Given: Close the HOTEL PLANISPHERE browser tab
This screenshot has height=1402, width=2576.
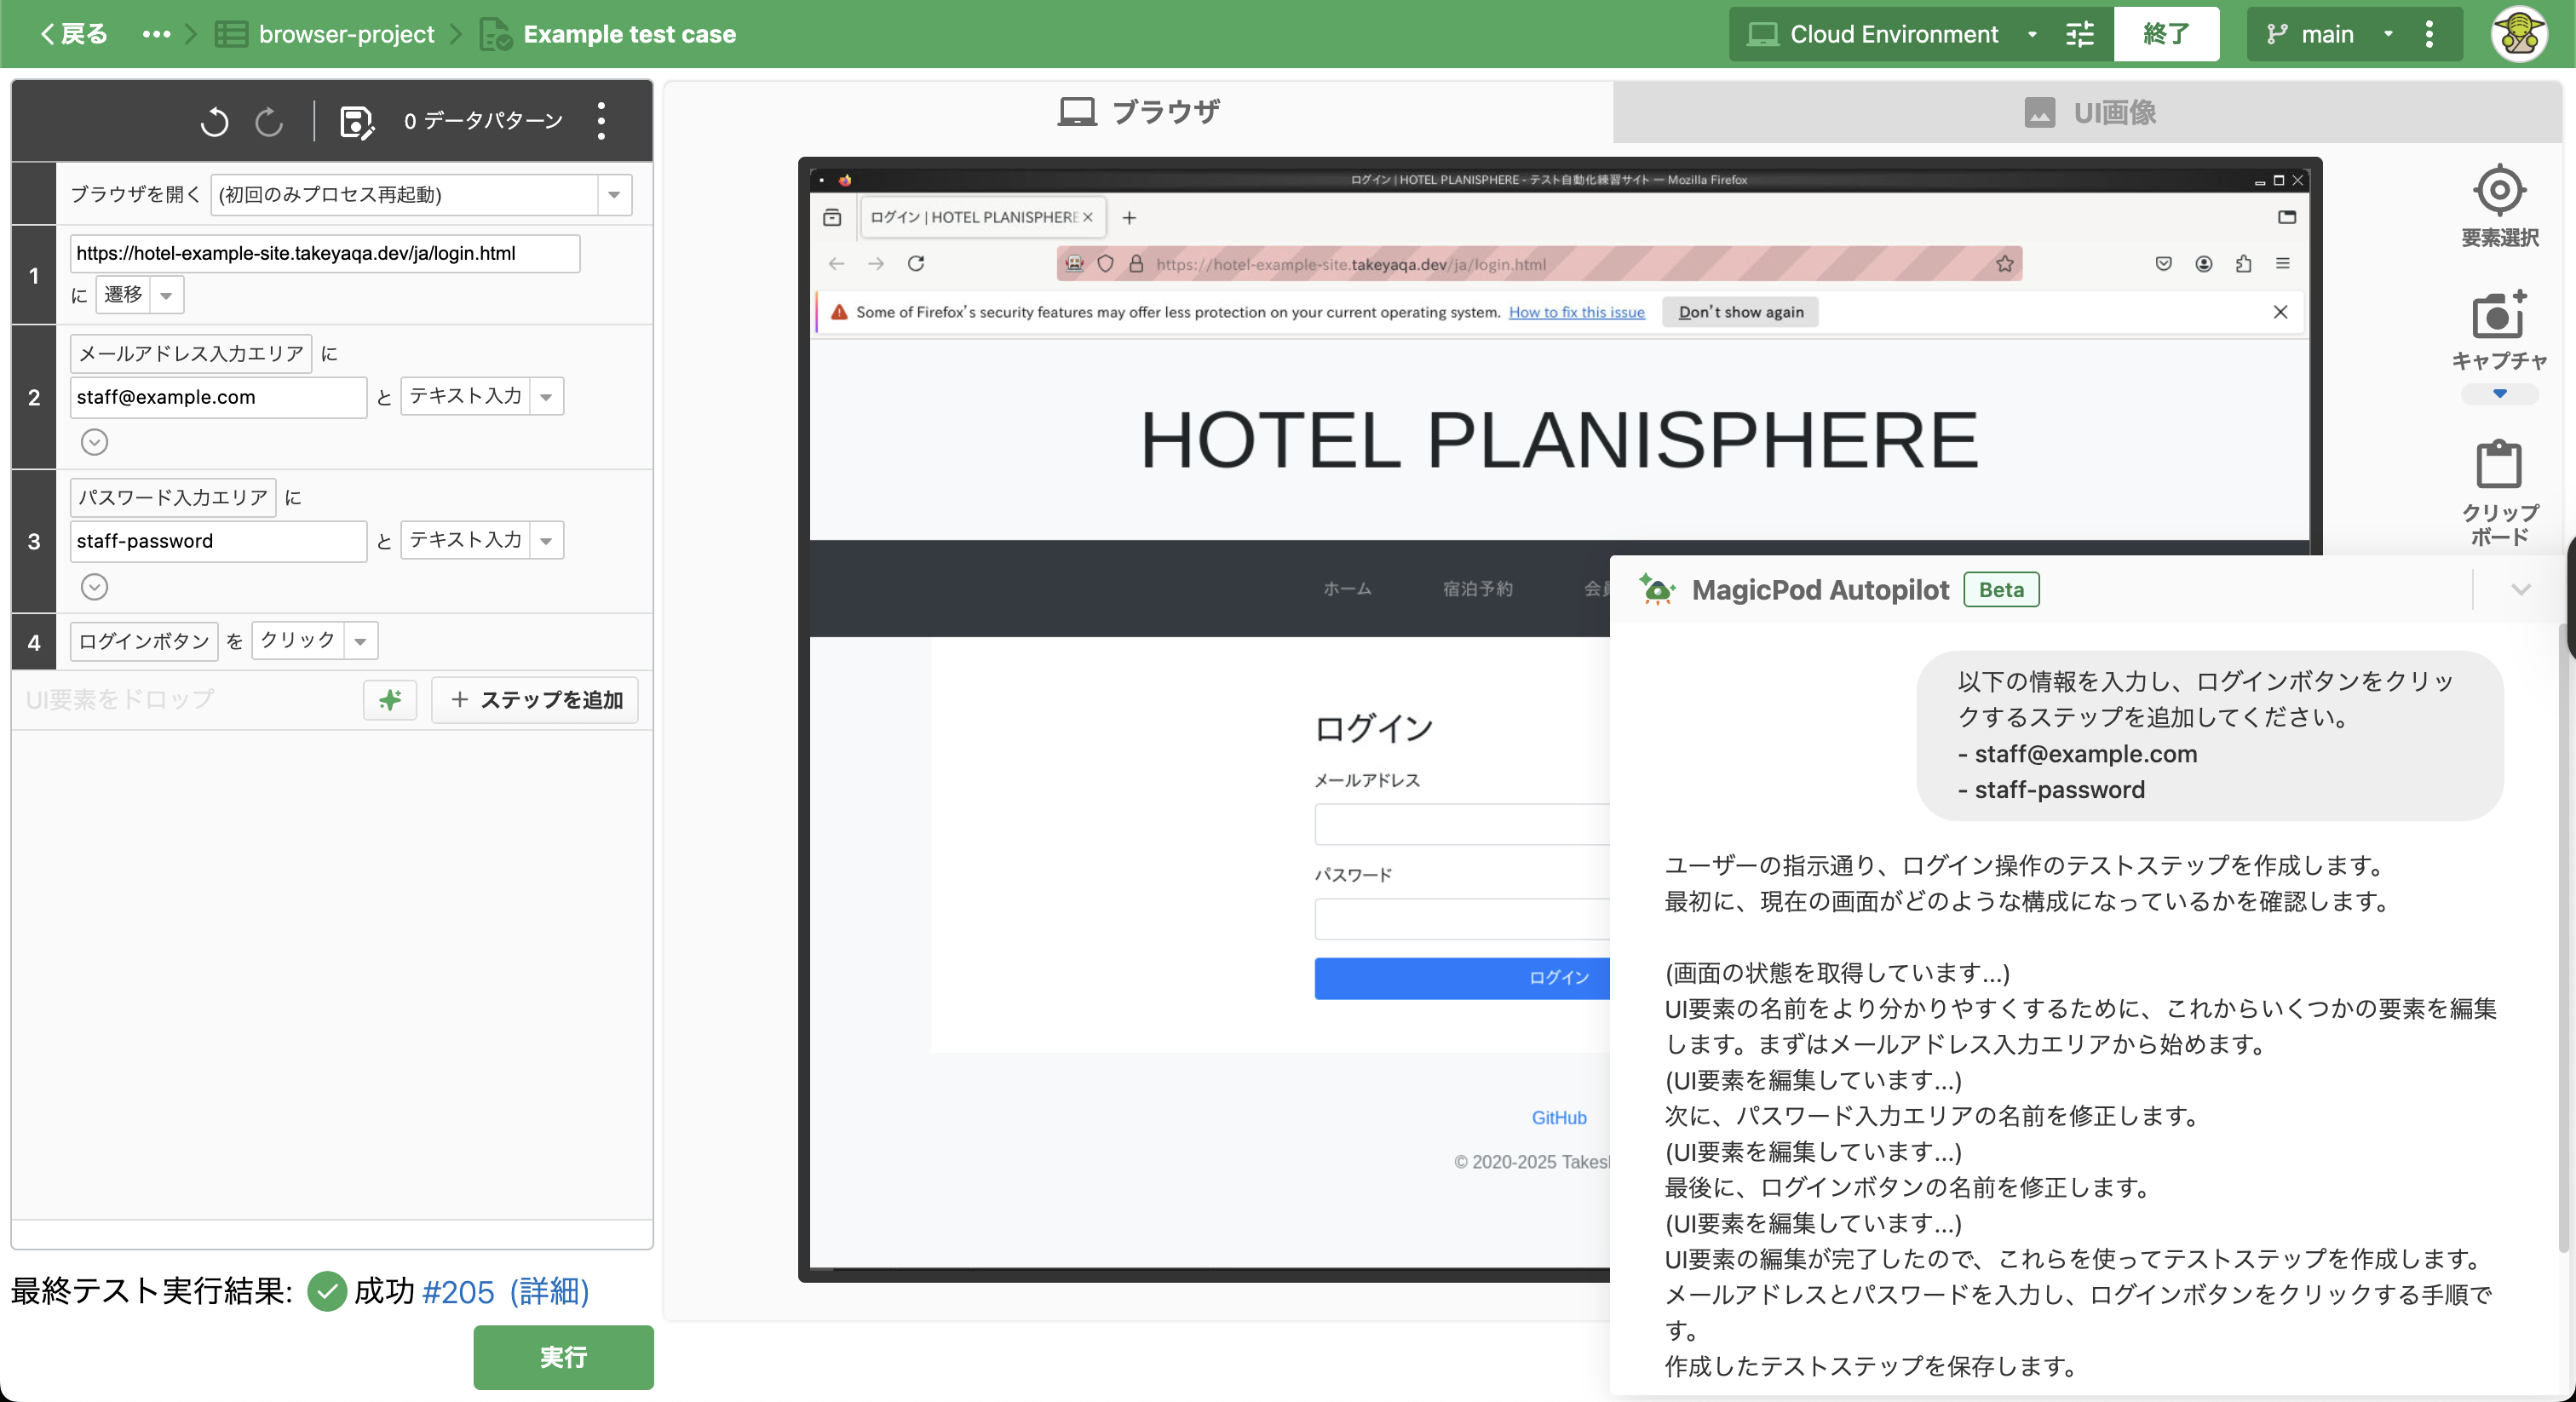Looking at the screenshot, I should tap(1088, 217).
